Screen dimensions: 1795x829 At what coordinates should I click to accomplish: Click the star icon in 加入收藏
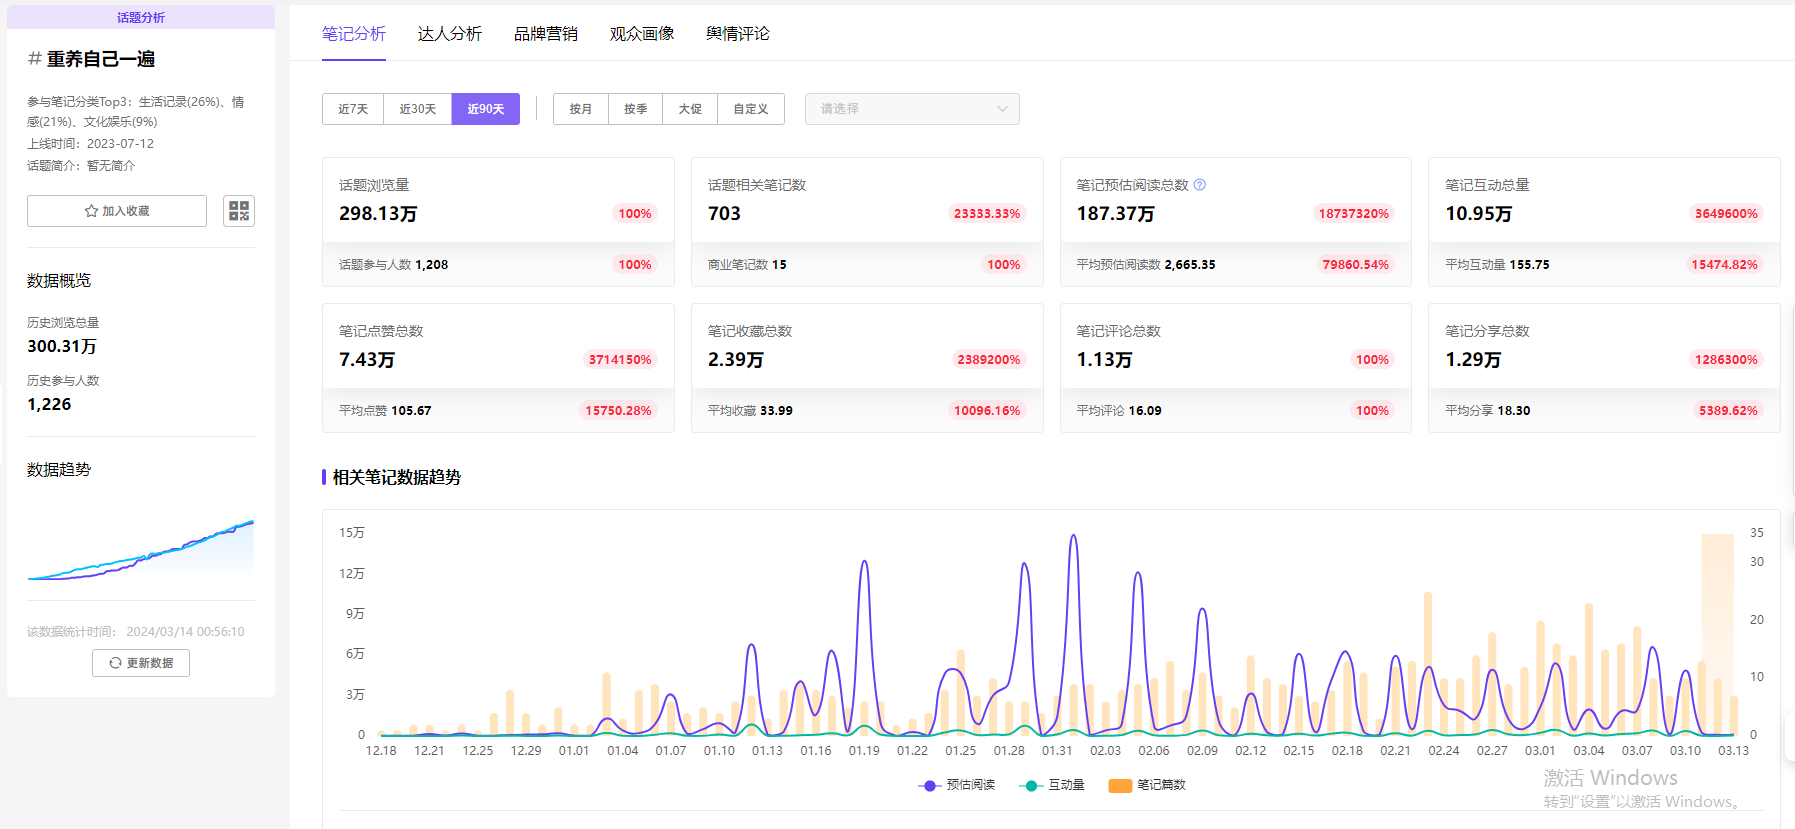(91, 211)
